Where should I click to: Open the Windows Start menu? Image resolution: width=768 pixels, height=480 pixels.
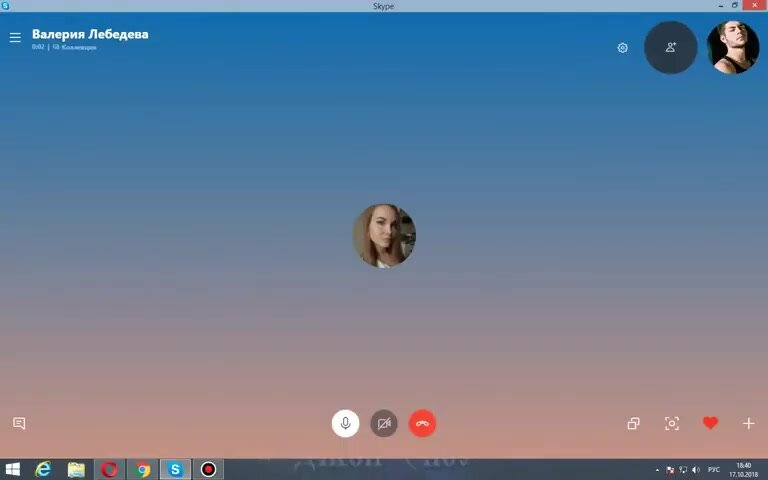13,469
